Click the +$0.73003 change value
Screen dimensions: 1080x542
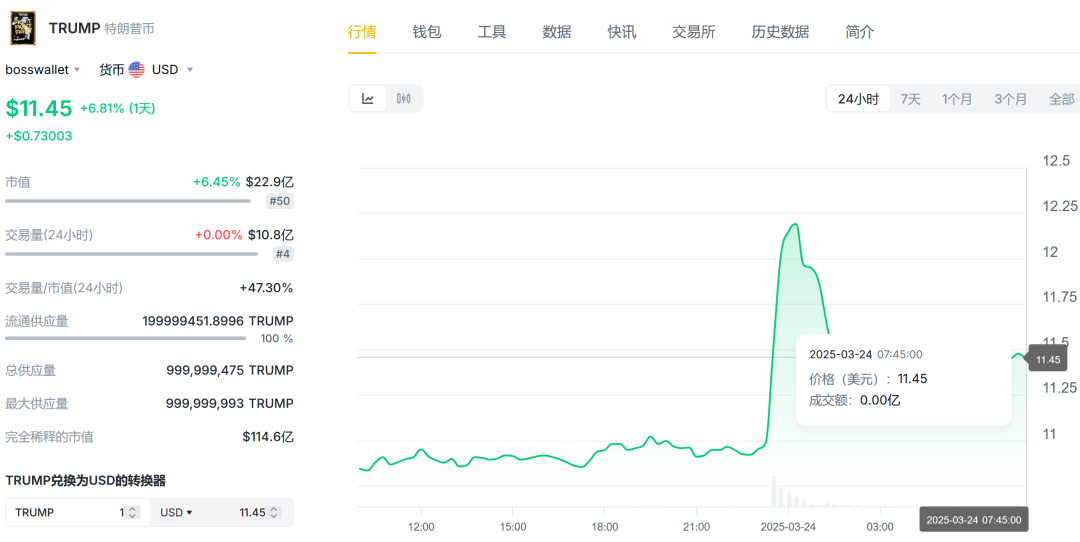pyautogui.click(x=39, y=136)
